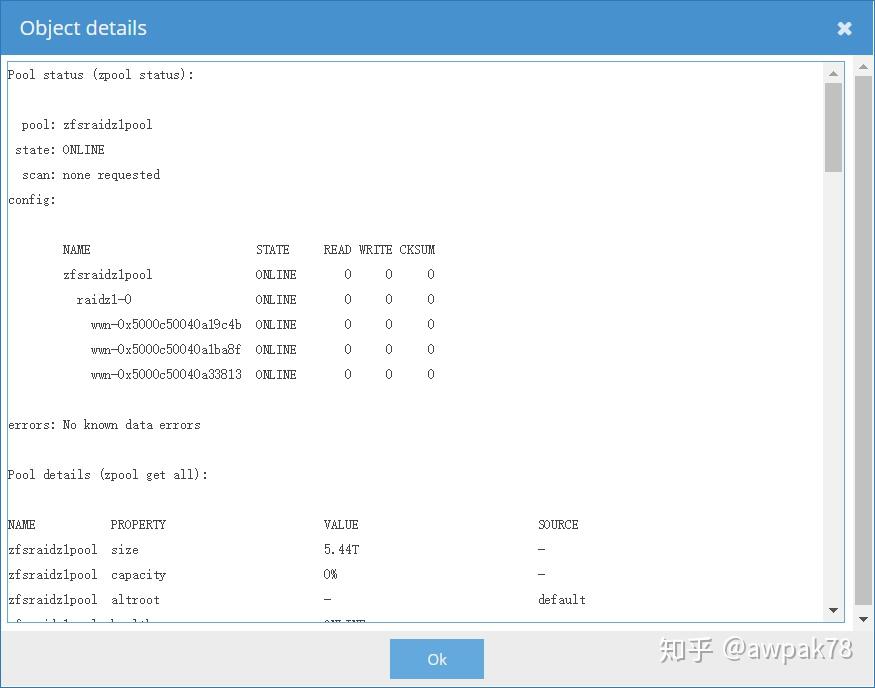The image size is (875, 688).
Task: Click the outer scrollbar up arrow
Action: (x=865, y=66)
